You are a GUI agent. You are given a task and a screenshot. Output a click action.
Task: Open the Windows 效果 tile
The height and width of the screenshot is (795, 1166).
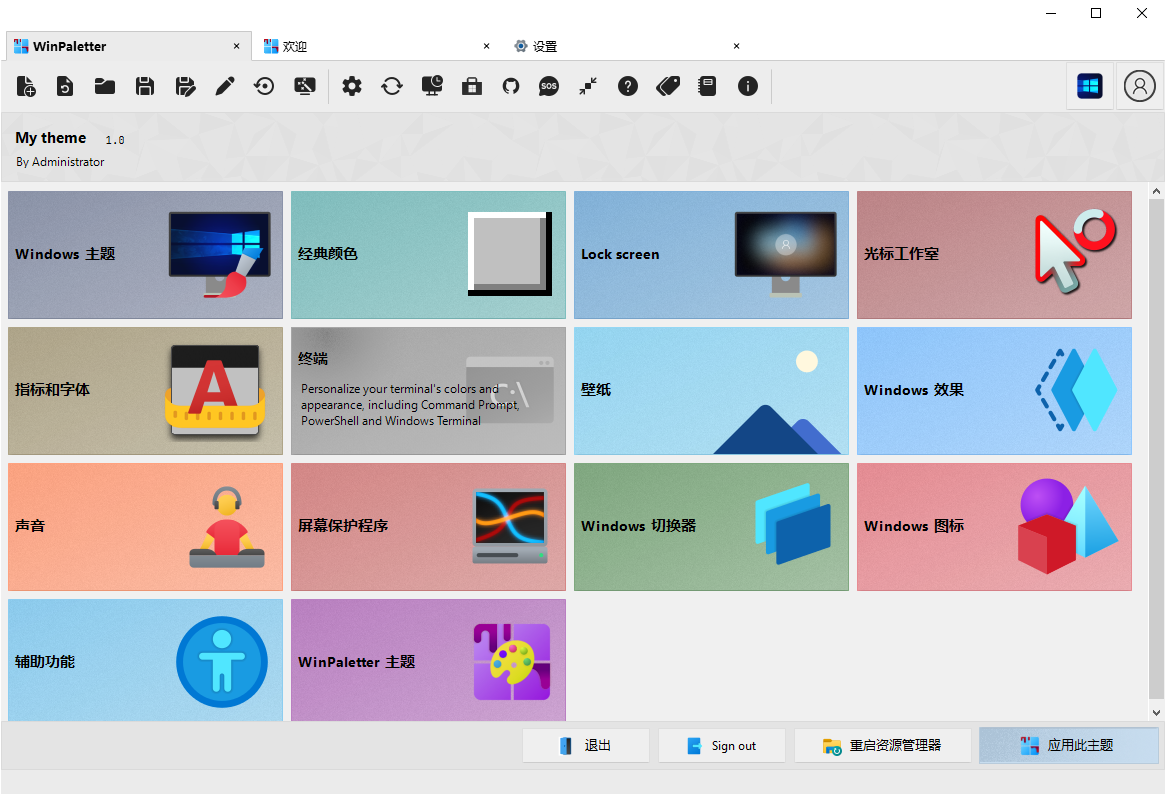[994, 391]
